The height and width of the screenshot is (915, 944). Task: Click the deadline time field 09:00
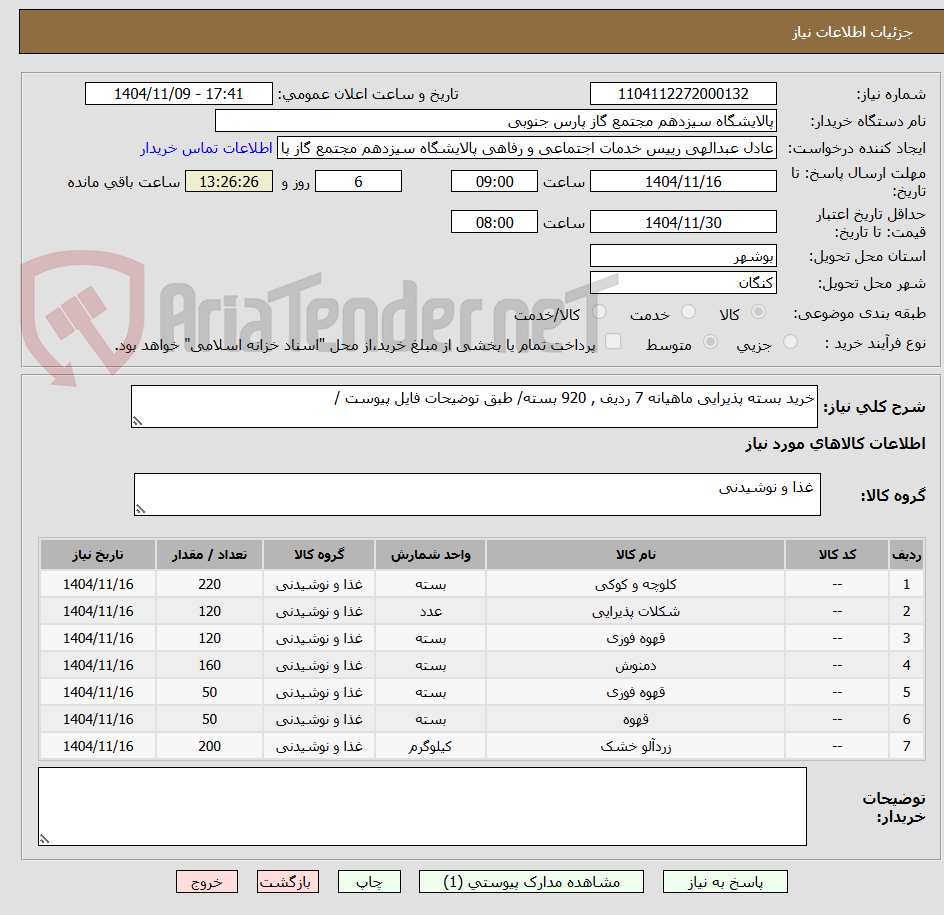tap(494, 181)
